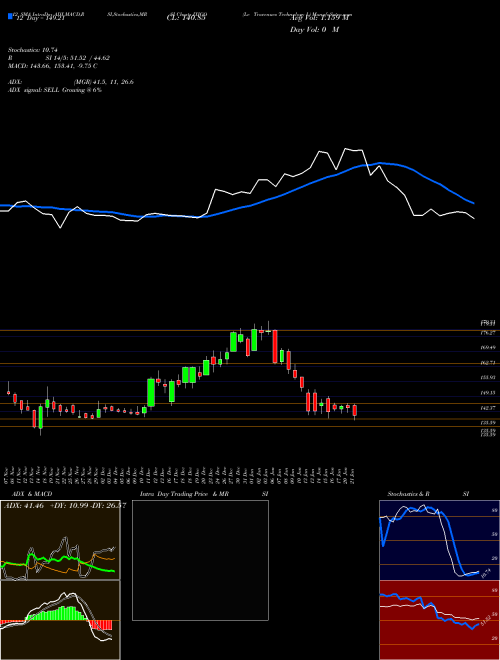Image resolution: width=500 pixels, height=660 pixels.
Task: Click the 10.74 value in the Stochastics panel
Action: coord(484,573)
